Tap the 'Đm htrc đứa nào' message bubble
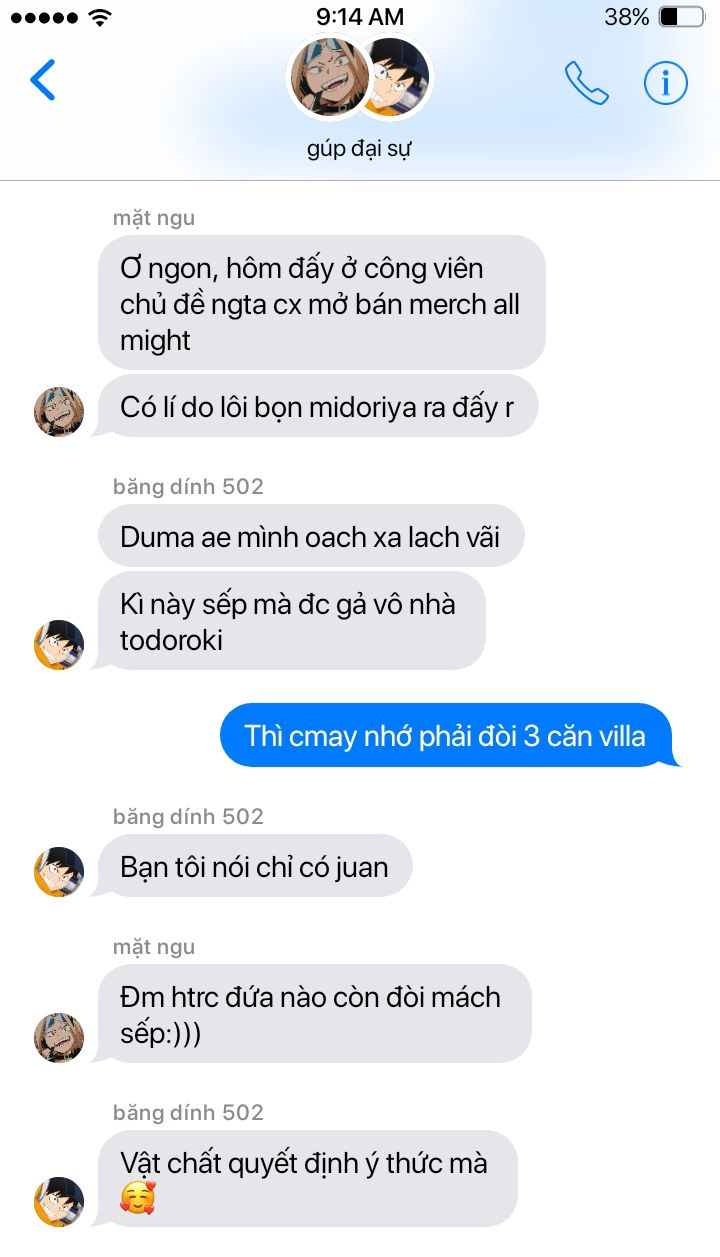This screenshot has width=720, height=1257. pyautogui.click(x=315, y=1014)
